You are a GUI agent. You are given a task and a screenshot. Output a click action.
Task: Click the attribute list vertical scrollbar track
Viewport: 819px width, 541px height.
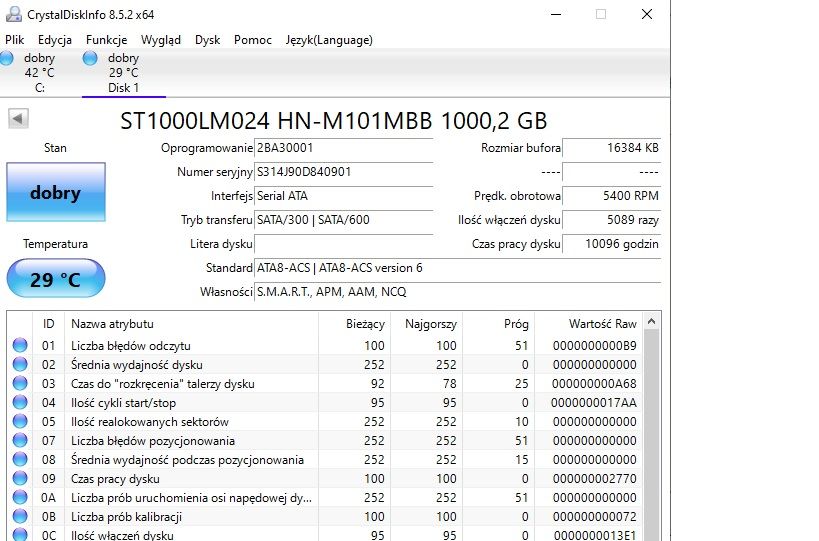point(651,434)
